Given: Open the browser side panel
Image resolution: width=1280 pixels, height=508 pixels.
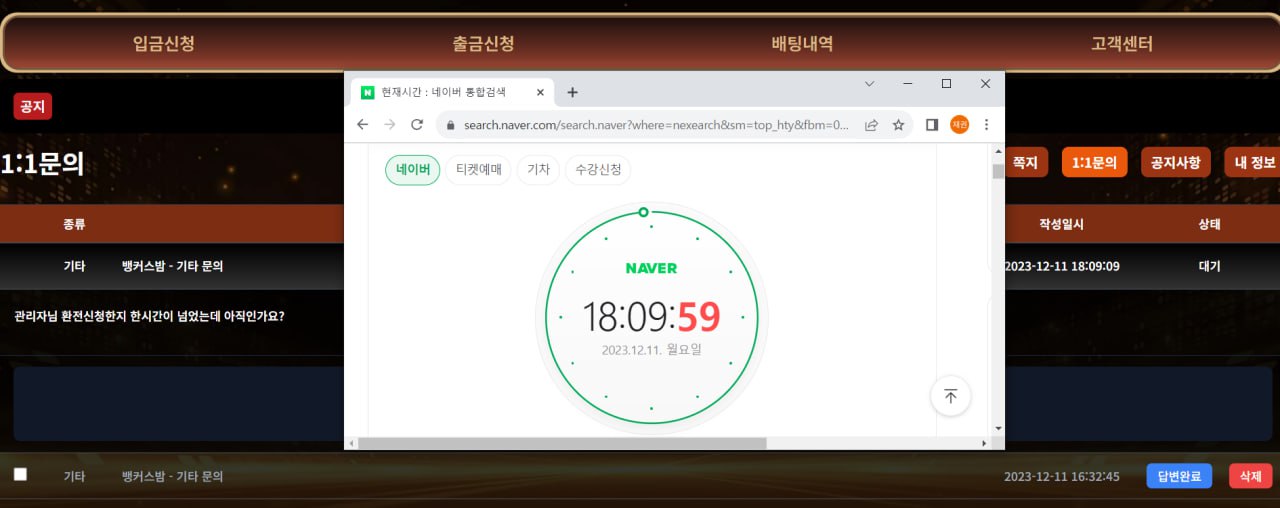Looking at the screenshot, I should point(931,125).
